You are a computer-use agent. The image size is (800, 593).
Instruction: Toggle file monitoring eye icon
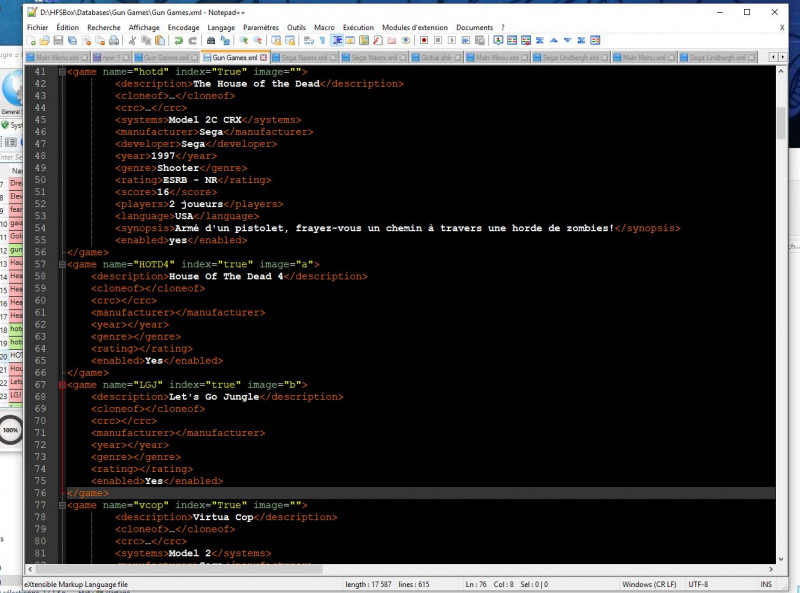tap(406, 40)
